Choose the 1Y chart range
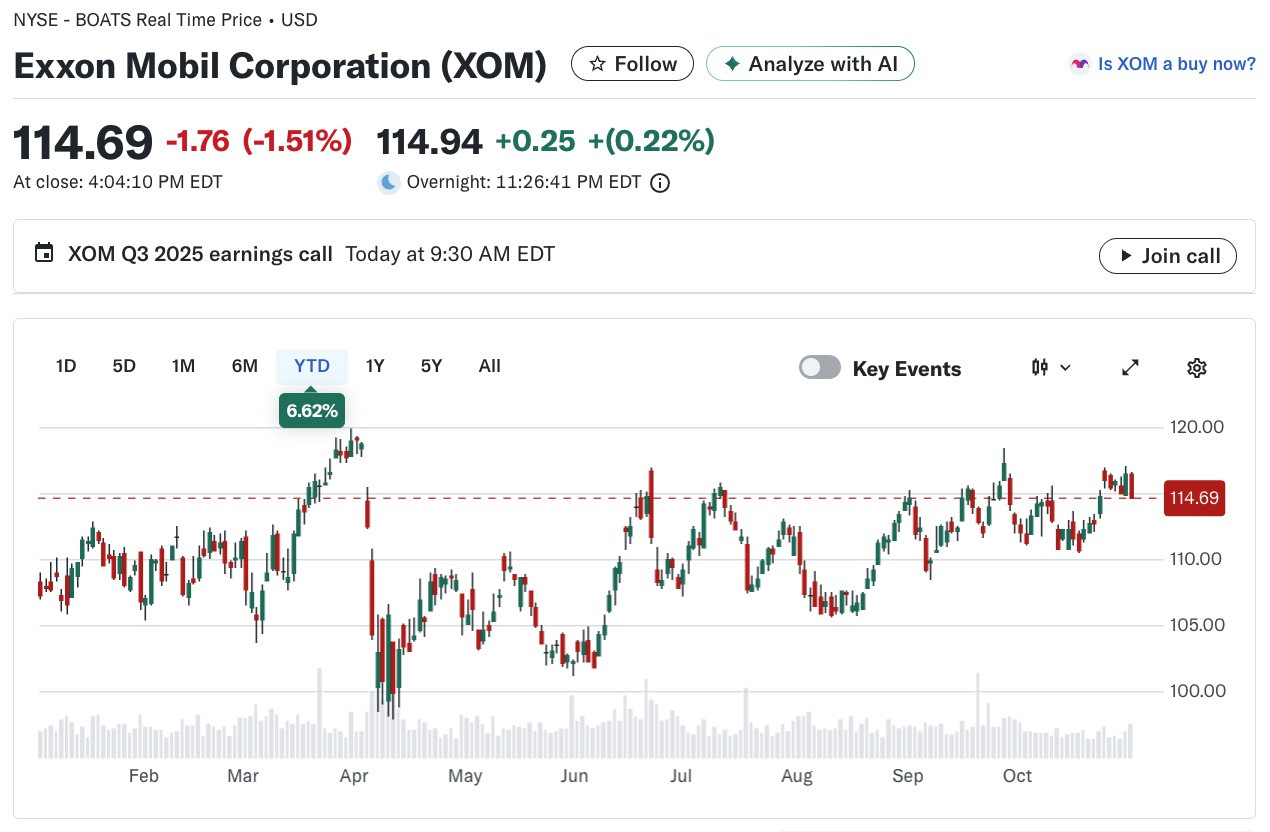Viewport: 1270px width, 832px height. pos(375,366)
